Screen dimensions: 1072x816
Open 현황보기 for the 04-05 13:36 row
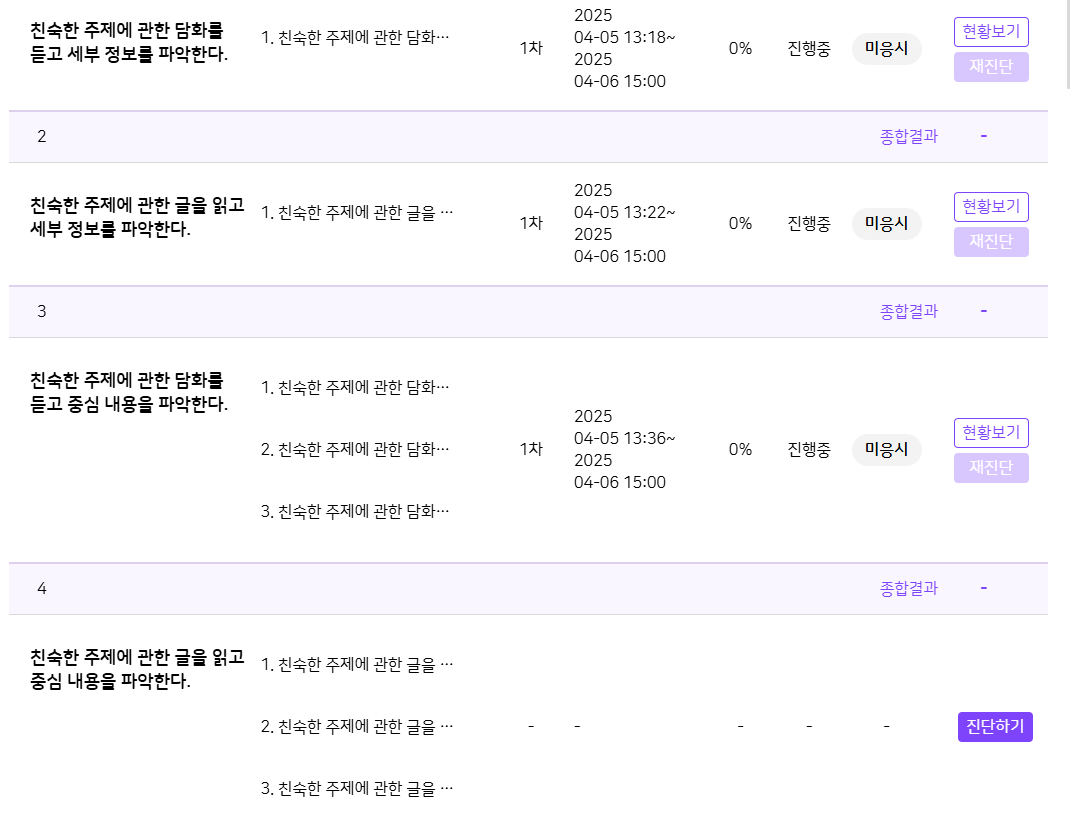tap(991, 433)
